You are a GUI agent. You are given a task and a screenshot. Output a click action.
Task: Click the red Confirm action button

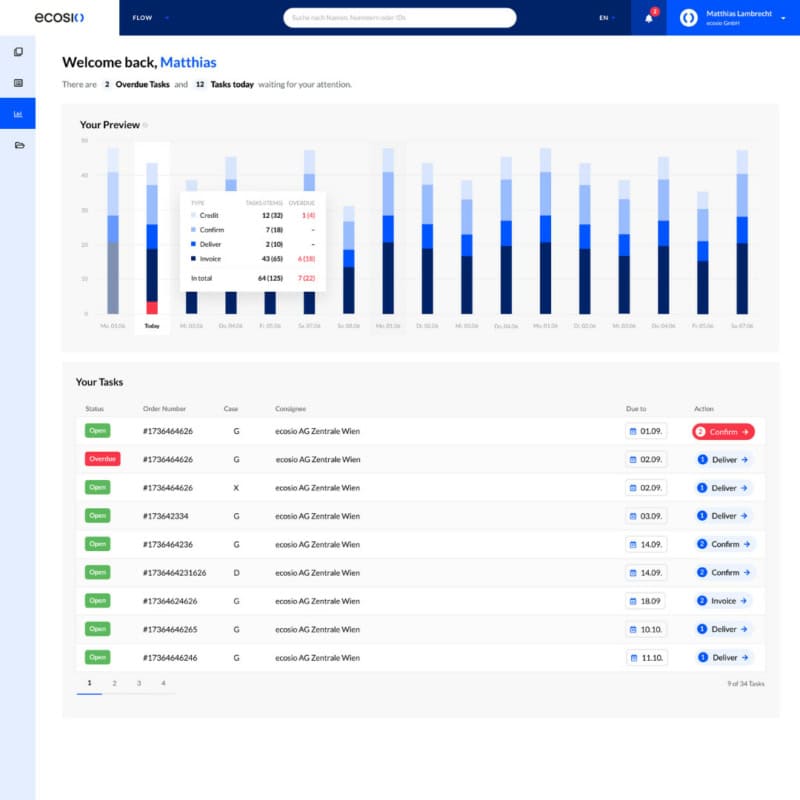(x=722, y=430)
